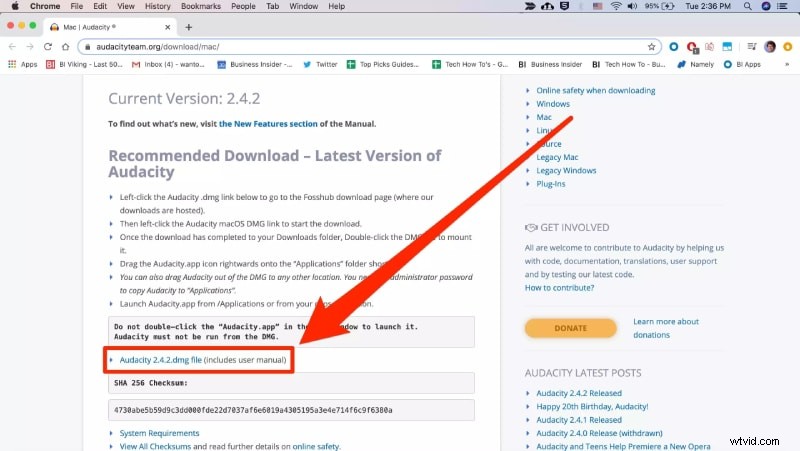Open the Apps bookmarks grid icon

tap(12, 64)
